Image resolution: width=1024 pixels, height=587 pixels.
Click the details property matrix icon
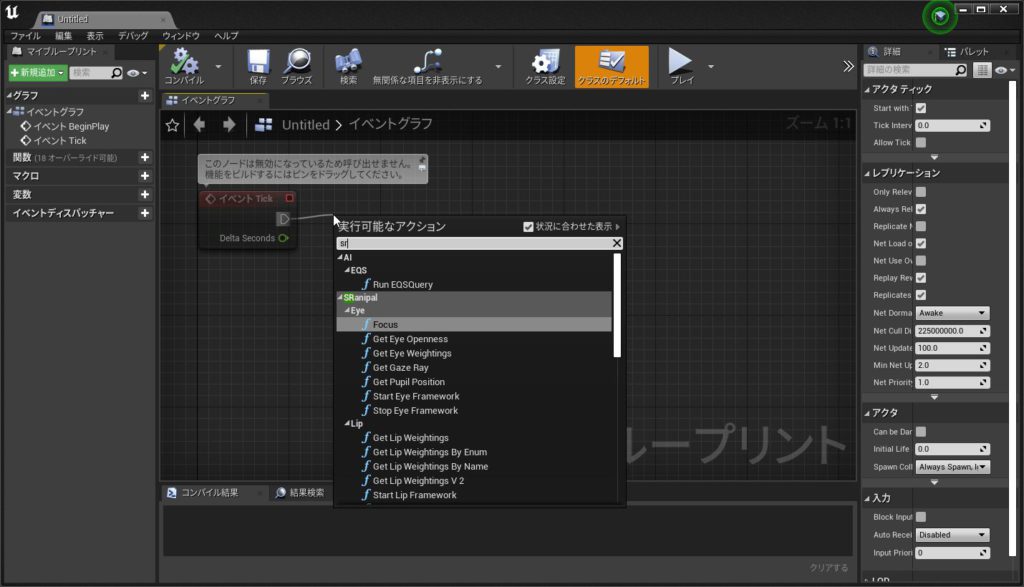[982, 70]
